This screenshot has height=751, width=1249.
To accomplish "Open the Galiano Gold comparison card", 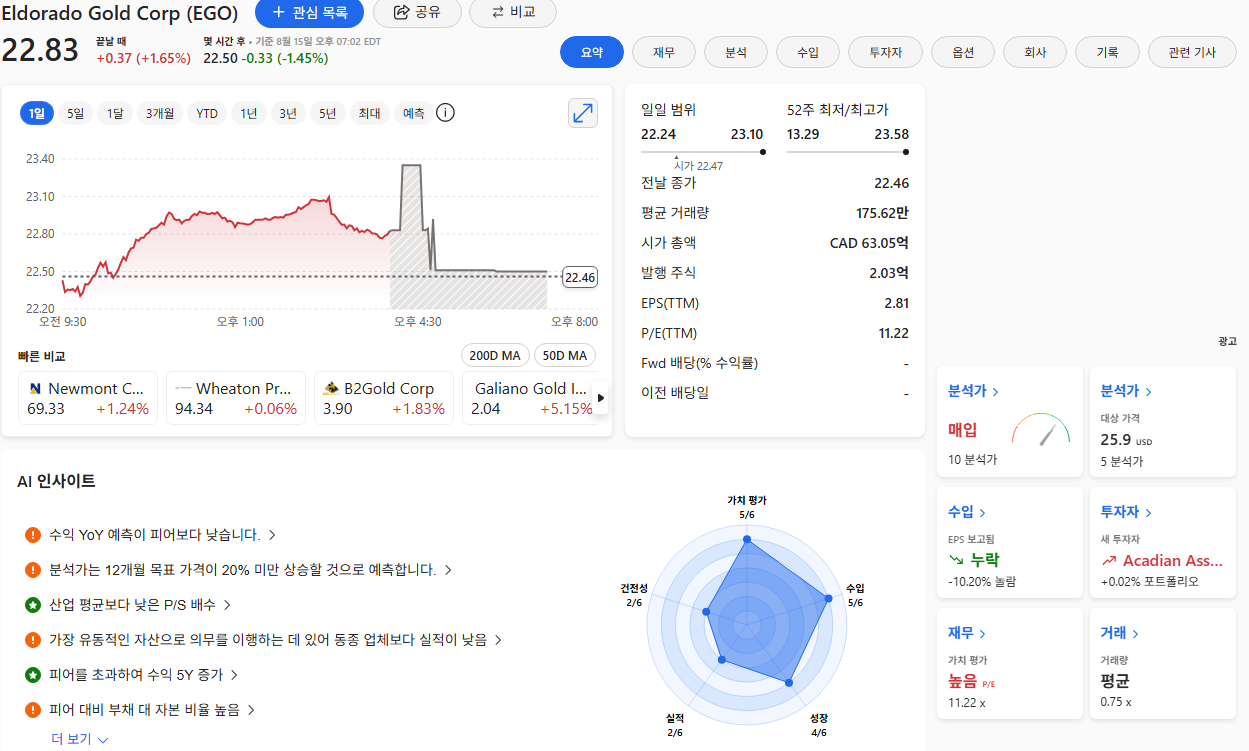I will (x=530, y=398).
